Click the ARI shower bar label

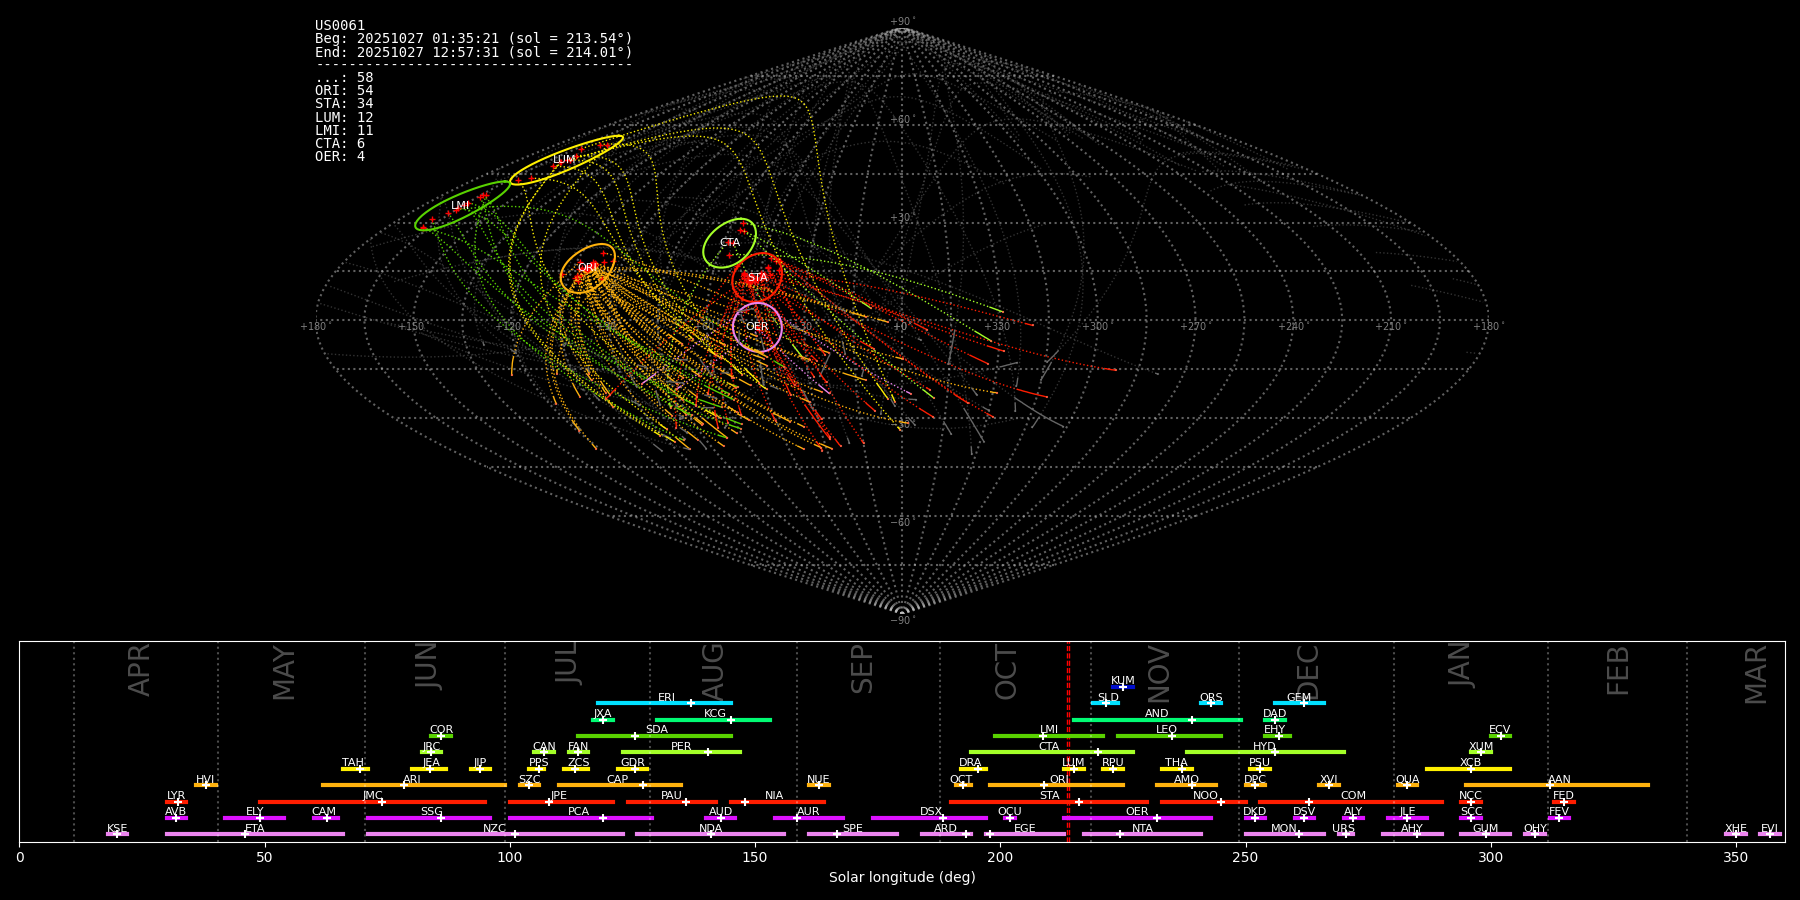point(412,780)
